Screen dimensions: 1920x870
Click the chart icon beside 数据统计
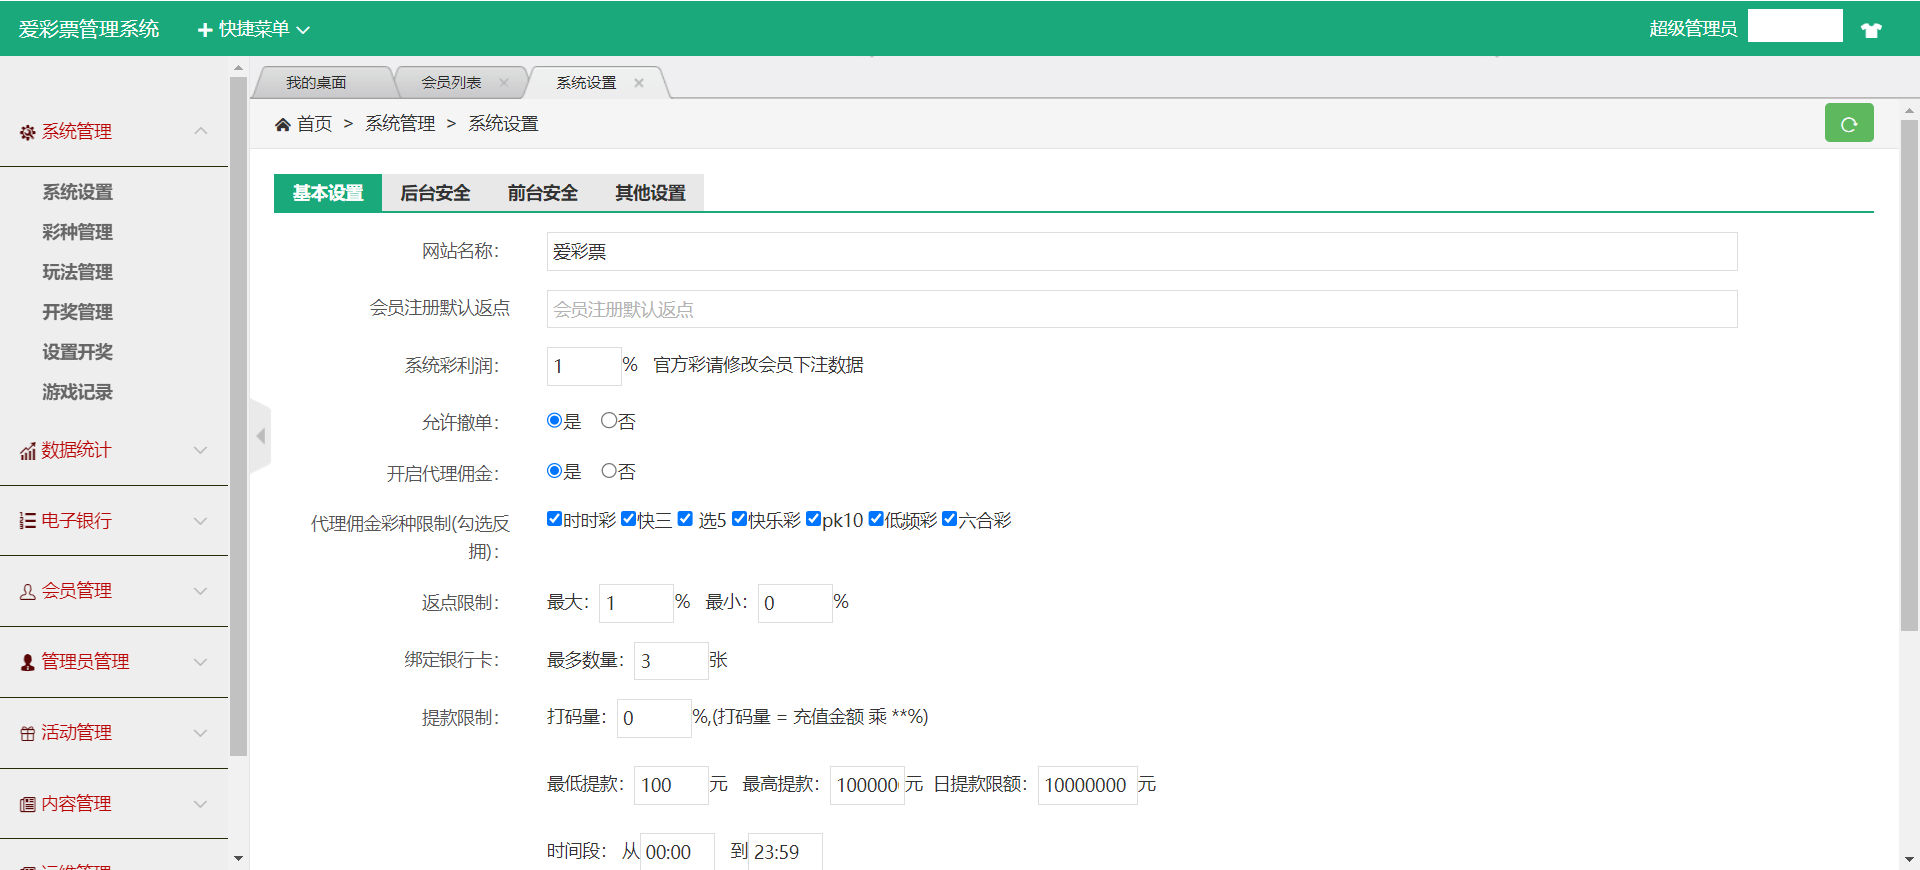pyautogui.click(x=28, y=451)
